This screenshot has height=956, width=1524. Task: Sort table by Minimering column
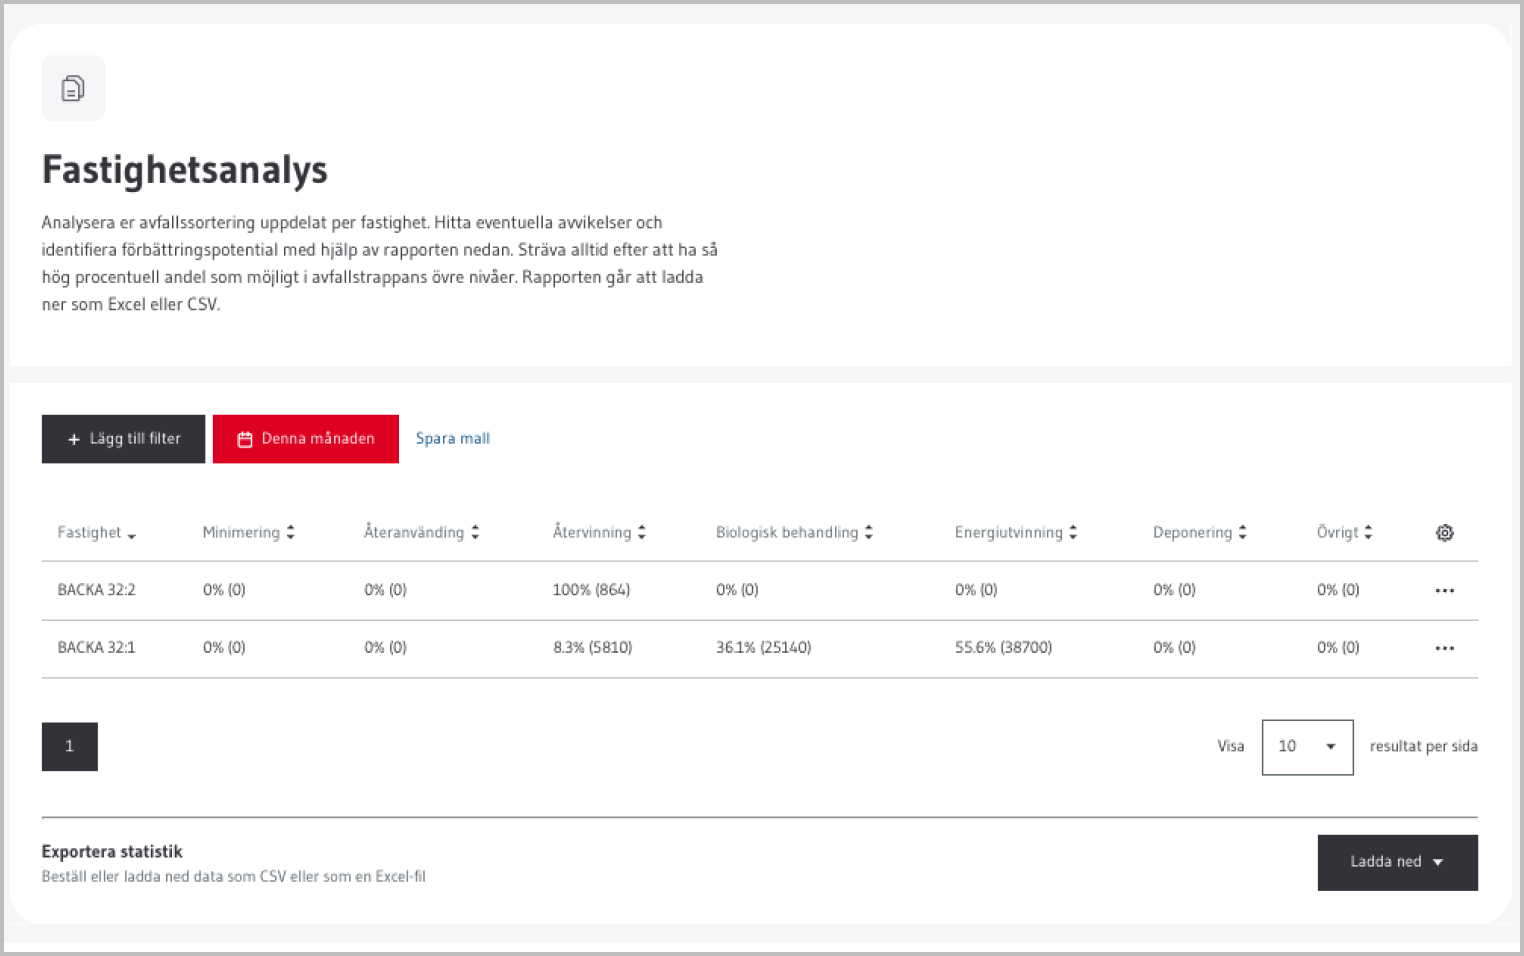tap(248, 533)
